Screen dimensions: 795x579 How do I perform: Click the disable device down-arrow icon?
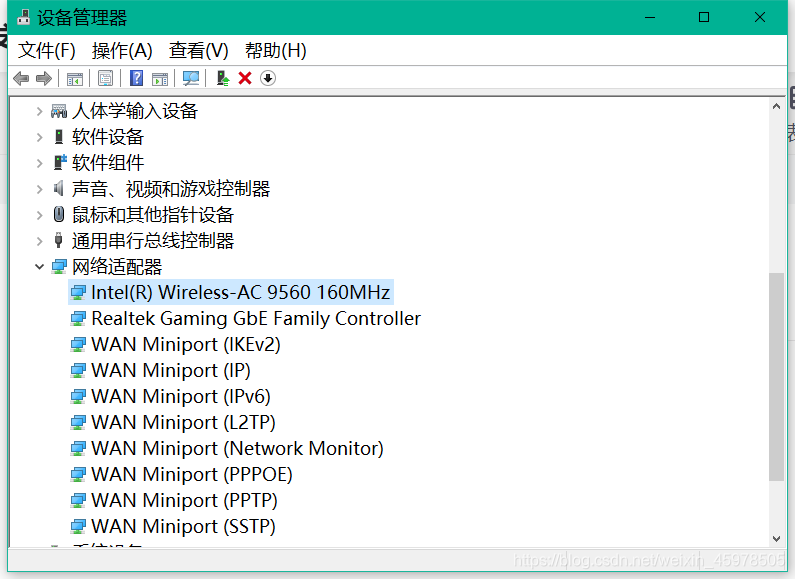(x=268, y=78)
